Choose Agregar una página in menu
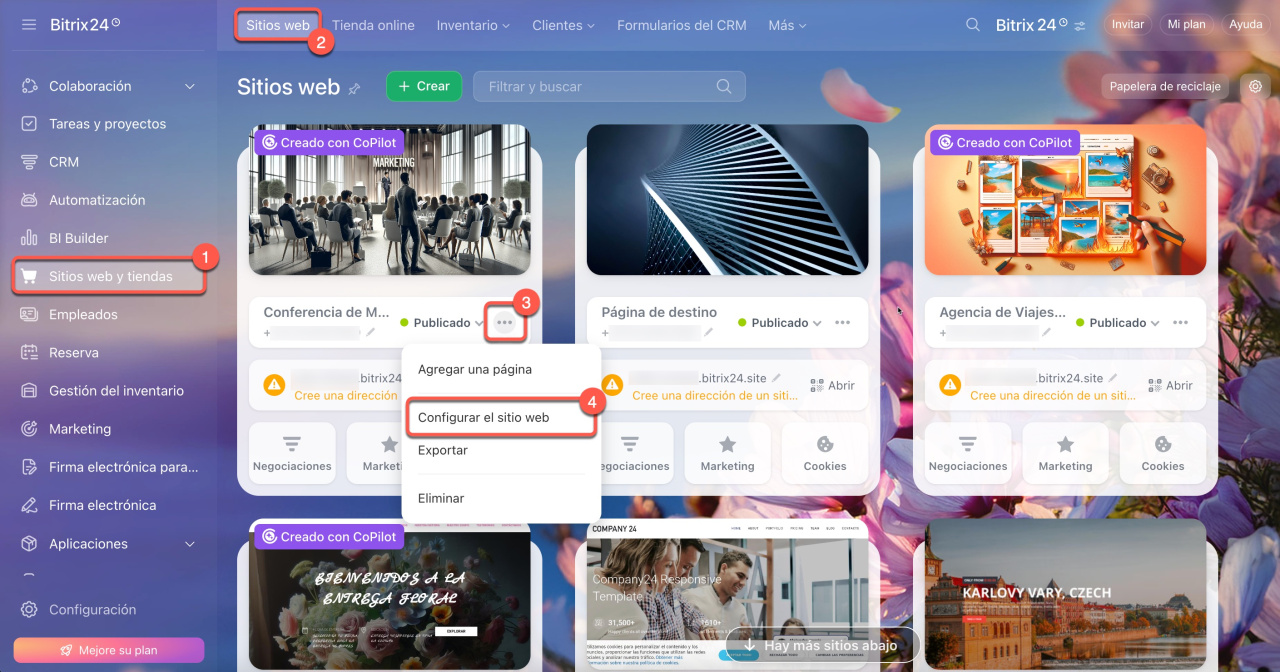 pos(475,369)
